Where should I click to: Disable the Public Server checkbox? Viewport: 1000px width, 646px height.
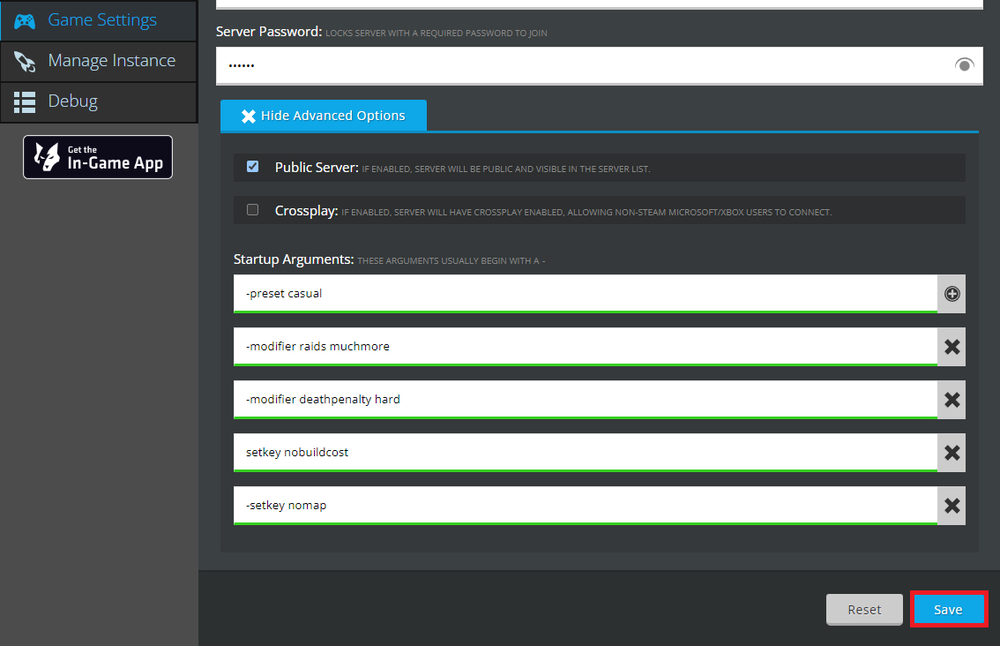point(252,166)
